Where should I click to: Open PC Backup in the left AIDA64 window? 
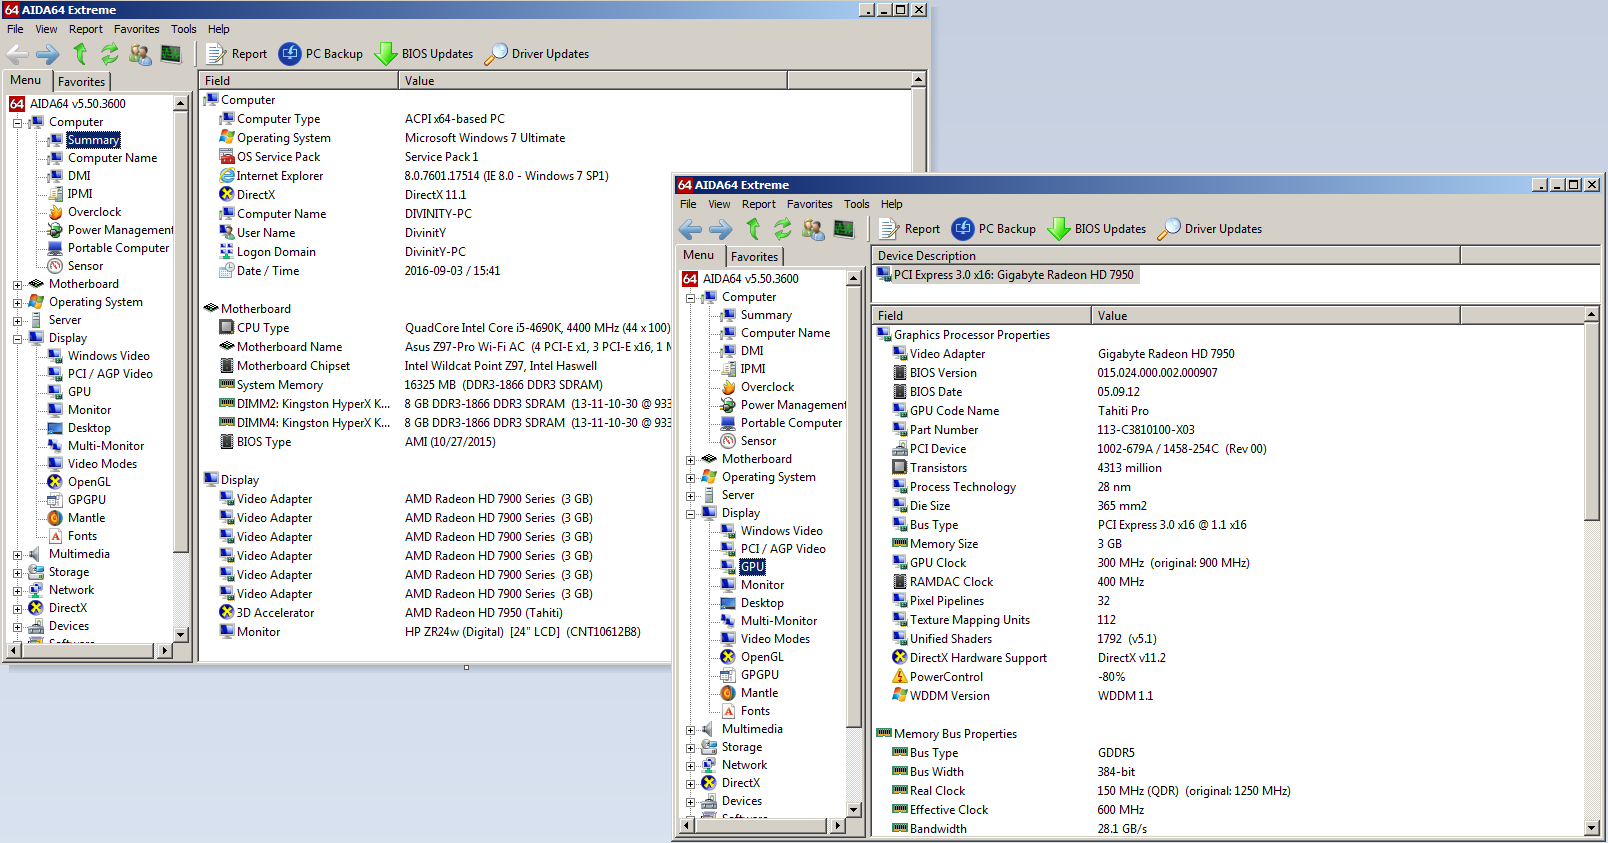(x=321, y=54)
